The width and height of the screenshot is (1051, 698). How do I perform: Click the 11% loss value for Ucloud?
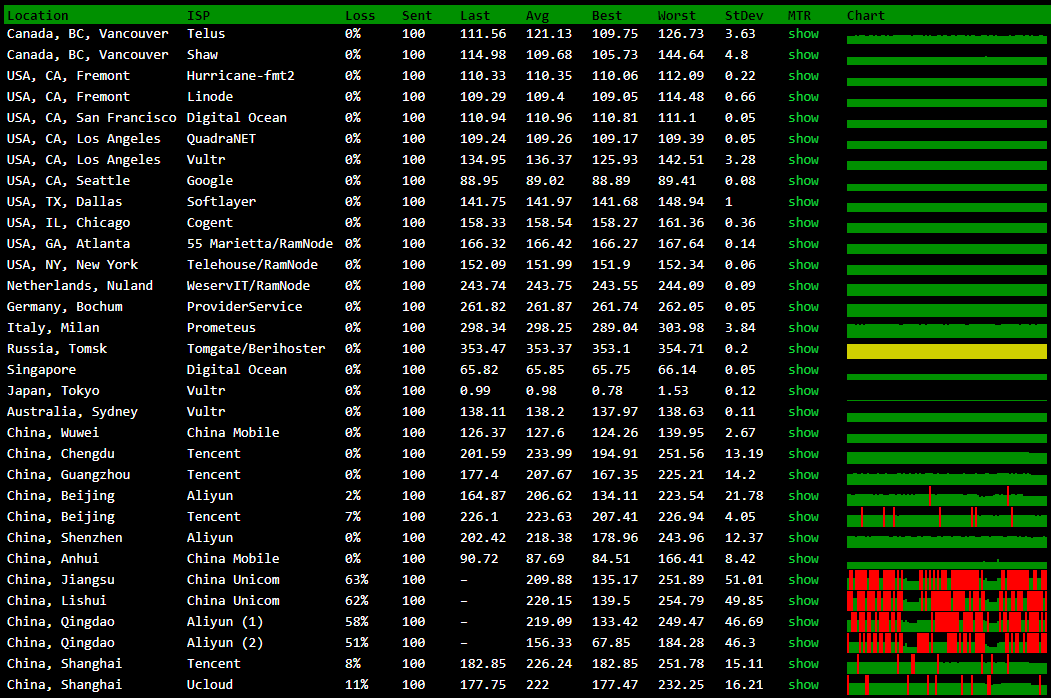point(357,685)
